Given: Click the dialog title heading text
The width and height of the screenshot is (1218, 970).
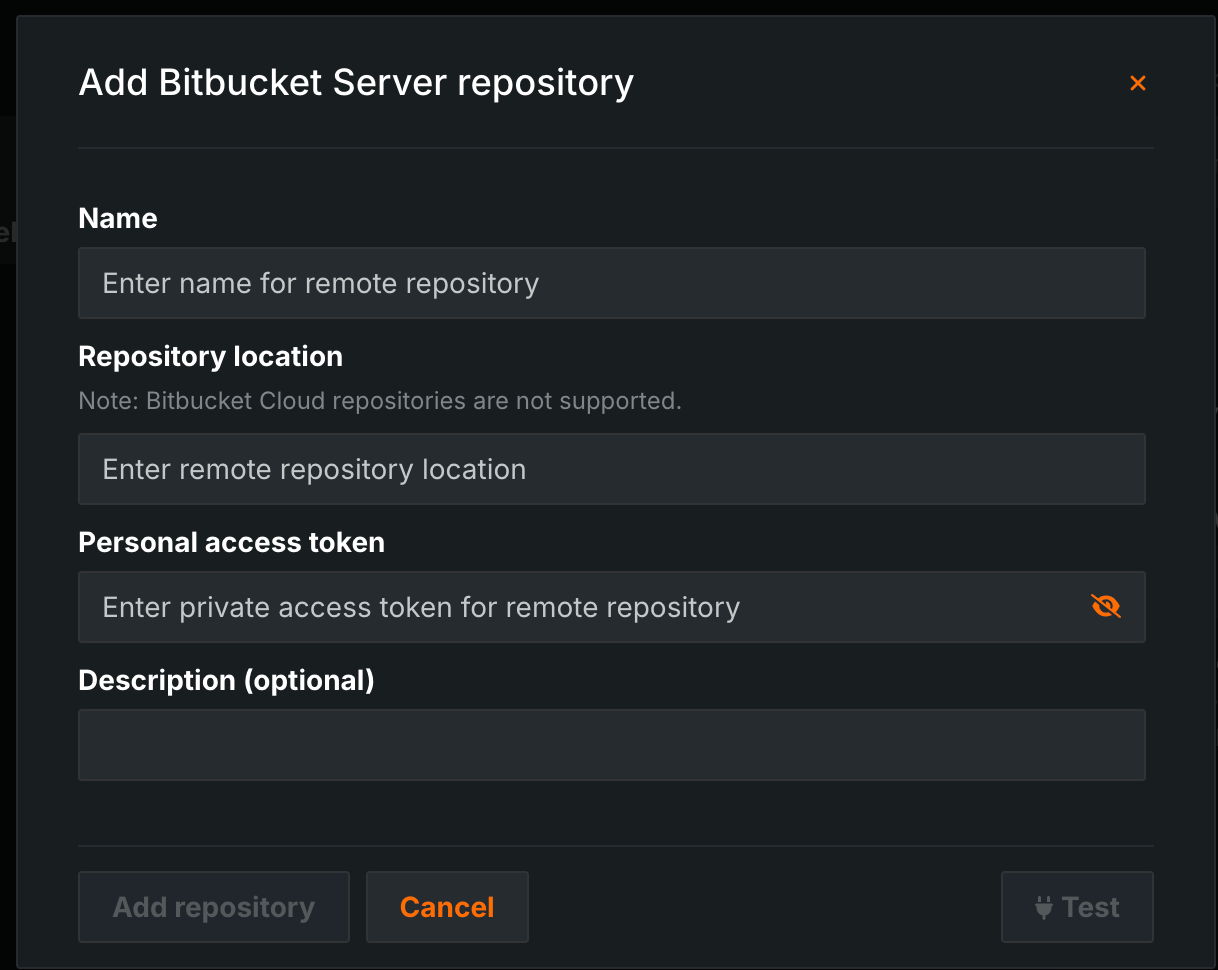Looking at the screenshot, I should [x=356, y=82].
